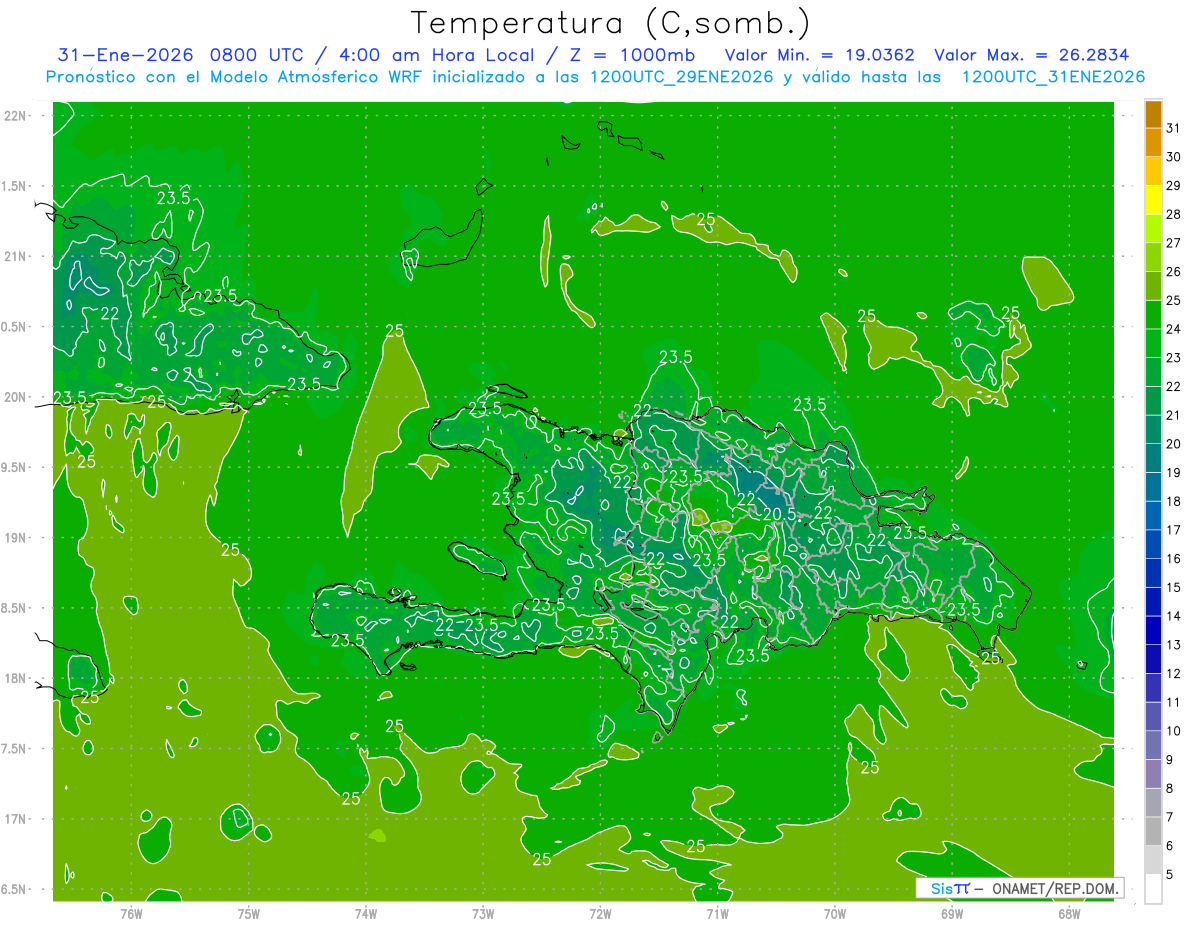Click colorbar scale label '5'

click(1170, 875)
